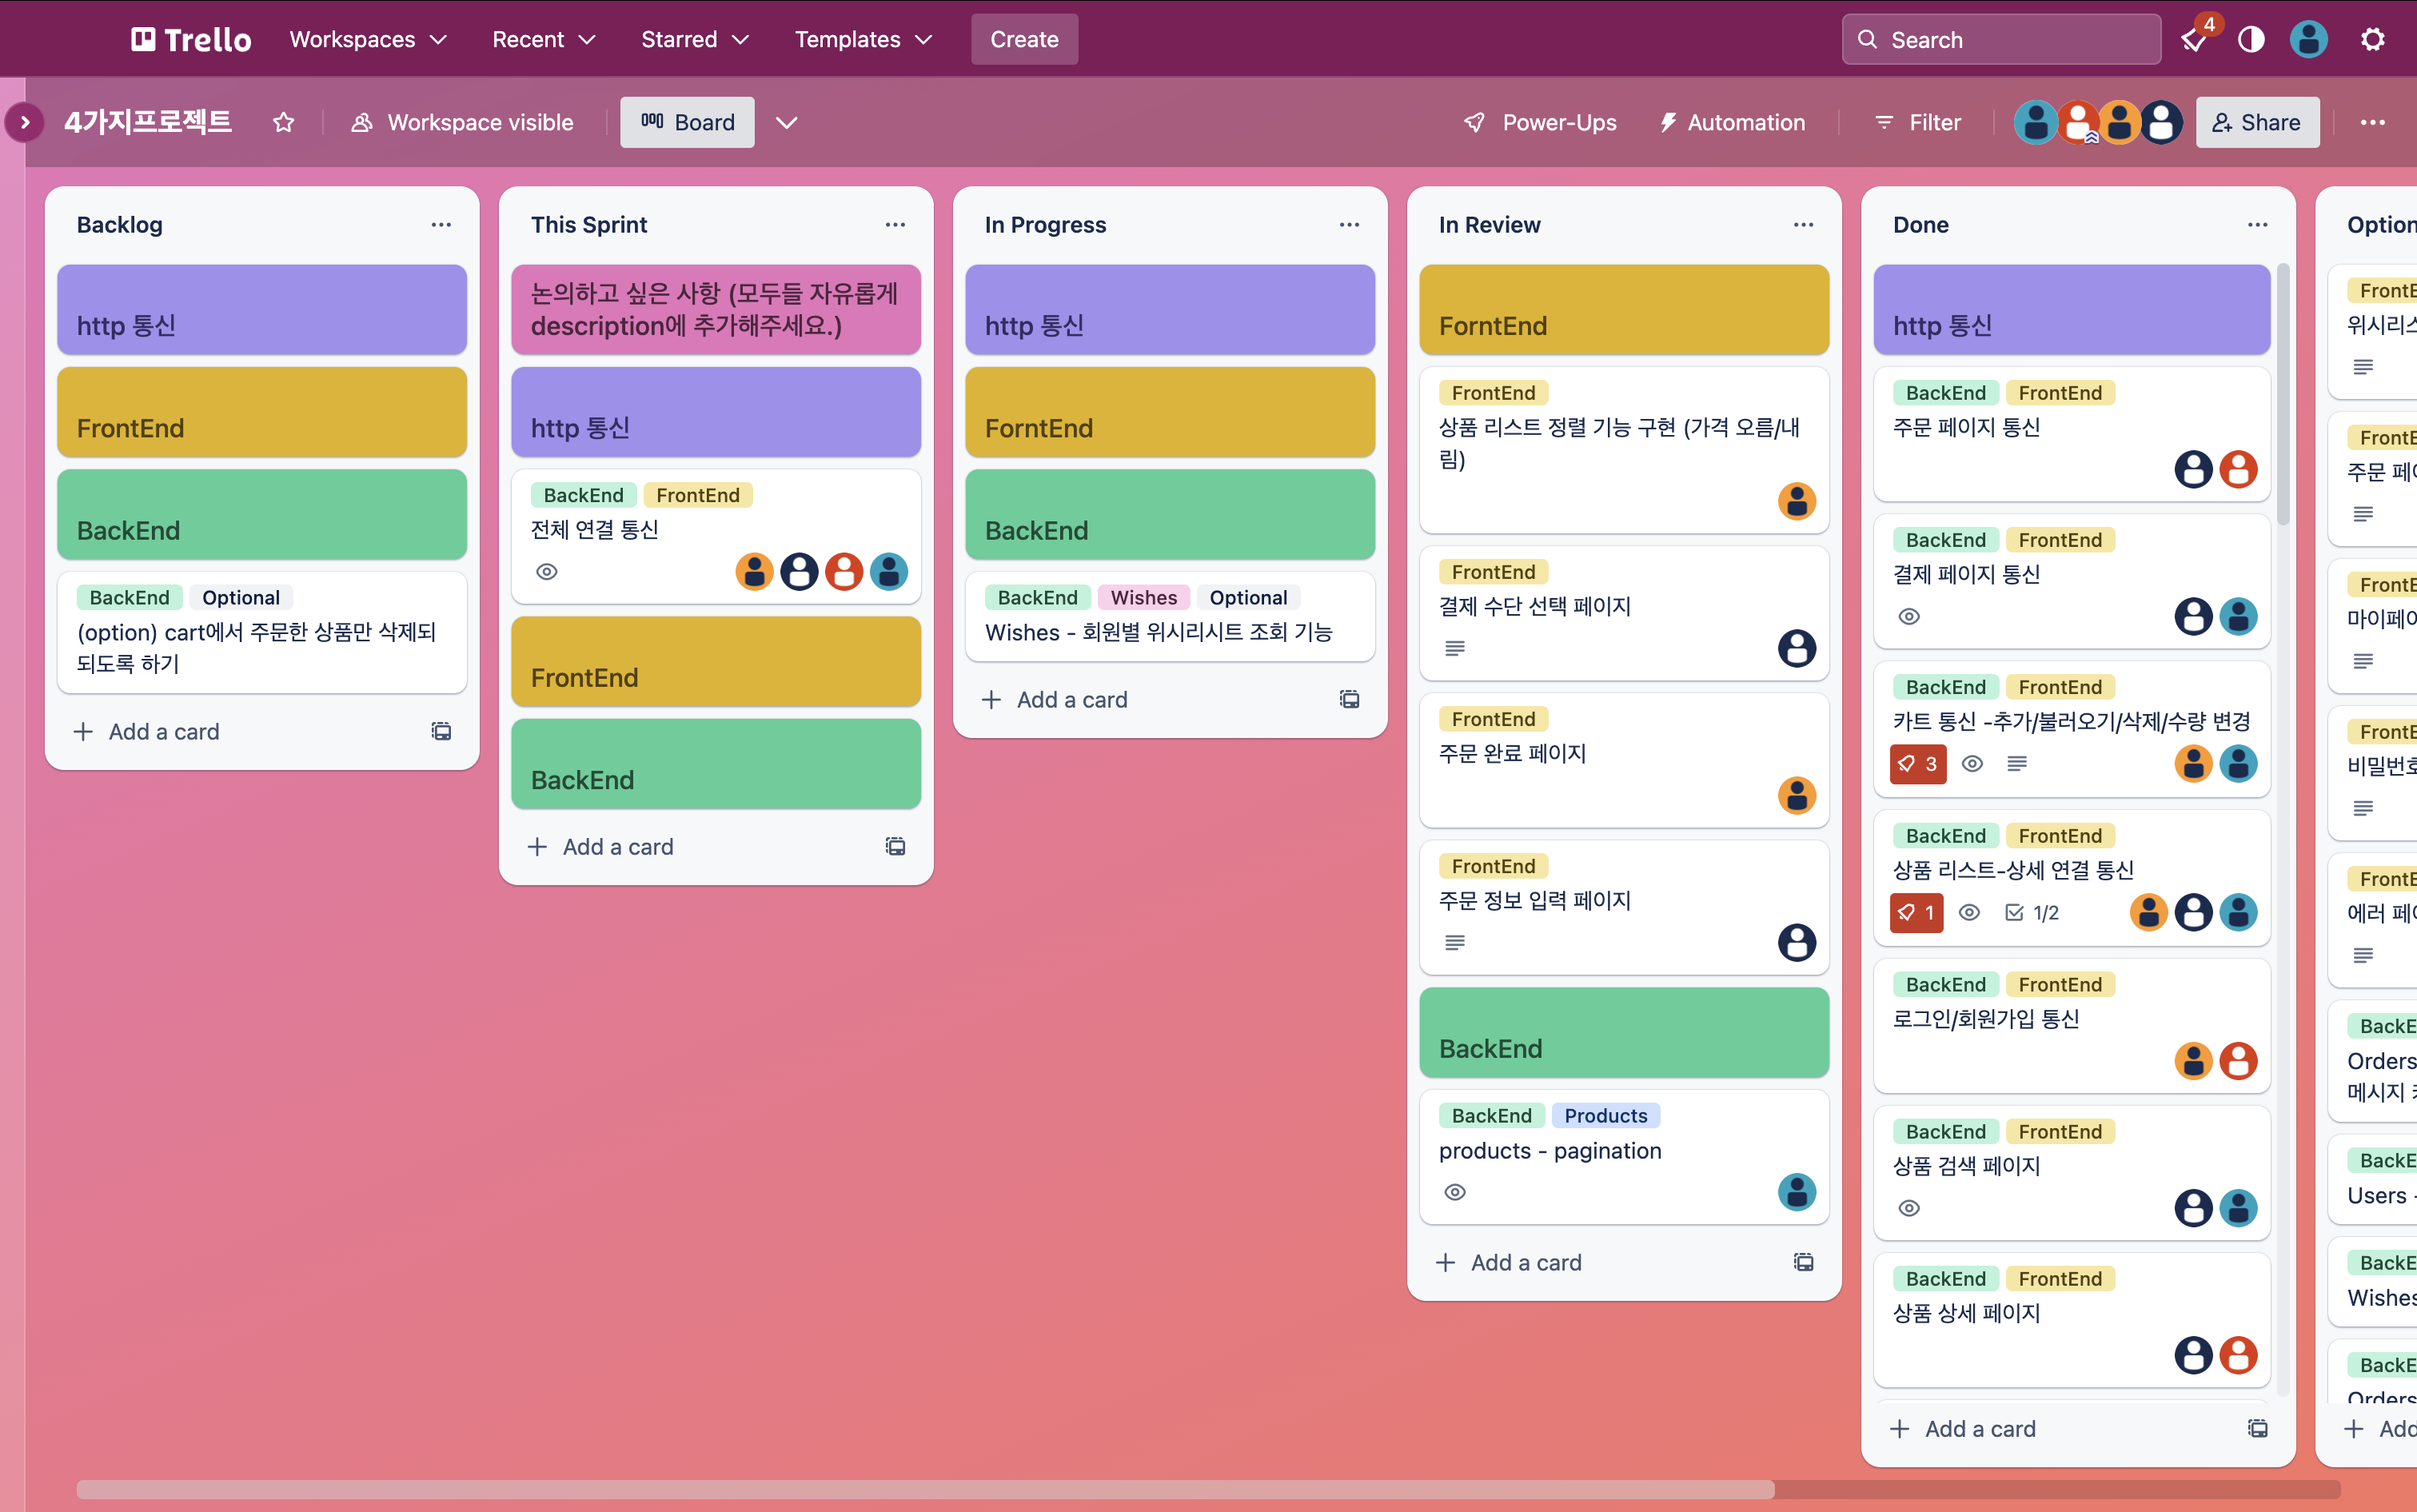
Task: Expand the collapsed left sidebar
Action: (25, 122)
